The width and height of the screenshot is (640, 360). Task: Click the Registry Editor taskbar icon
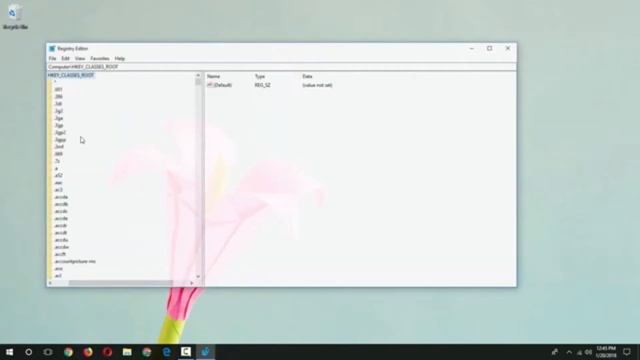(205, 352)
